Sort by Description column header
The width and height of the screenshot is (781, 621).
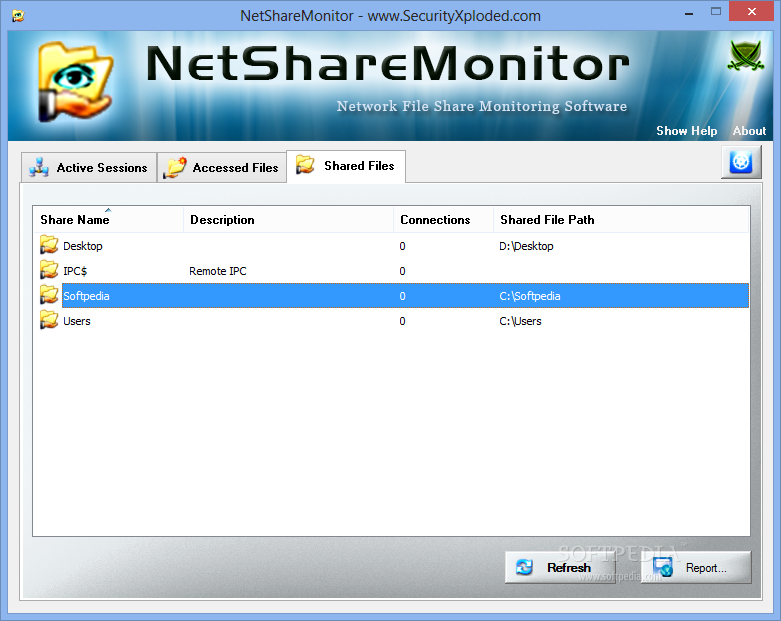(x=288, y=220)
